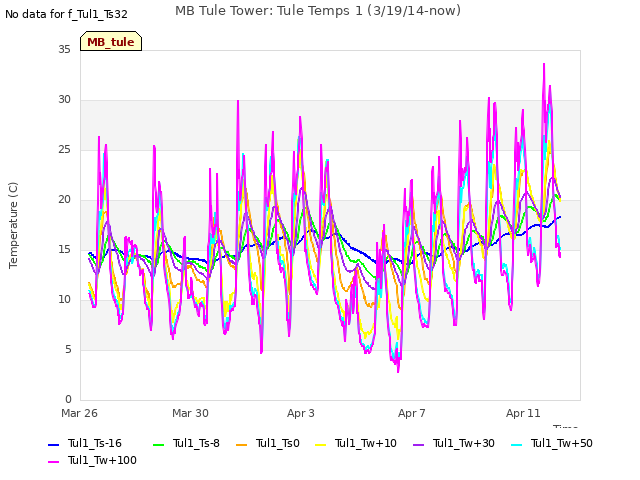640x480 pixels.
Task: Click the magenta Tul1_Tw+100 legend color marker
Action: pyautogui.click(x=54, y=462)
